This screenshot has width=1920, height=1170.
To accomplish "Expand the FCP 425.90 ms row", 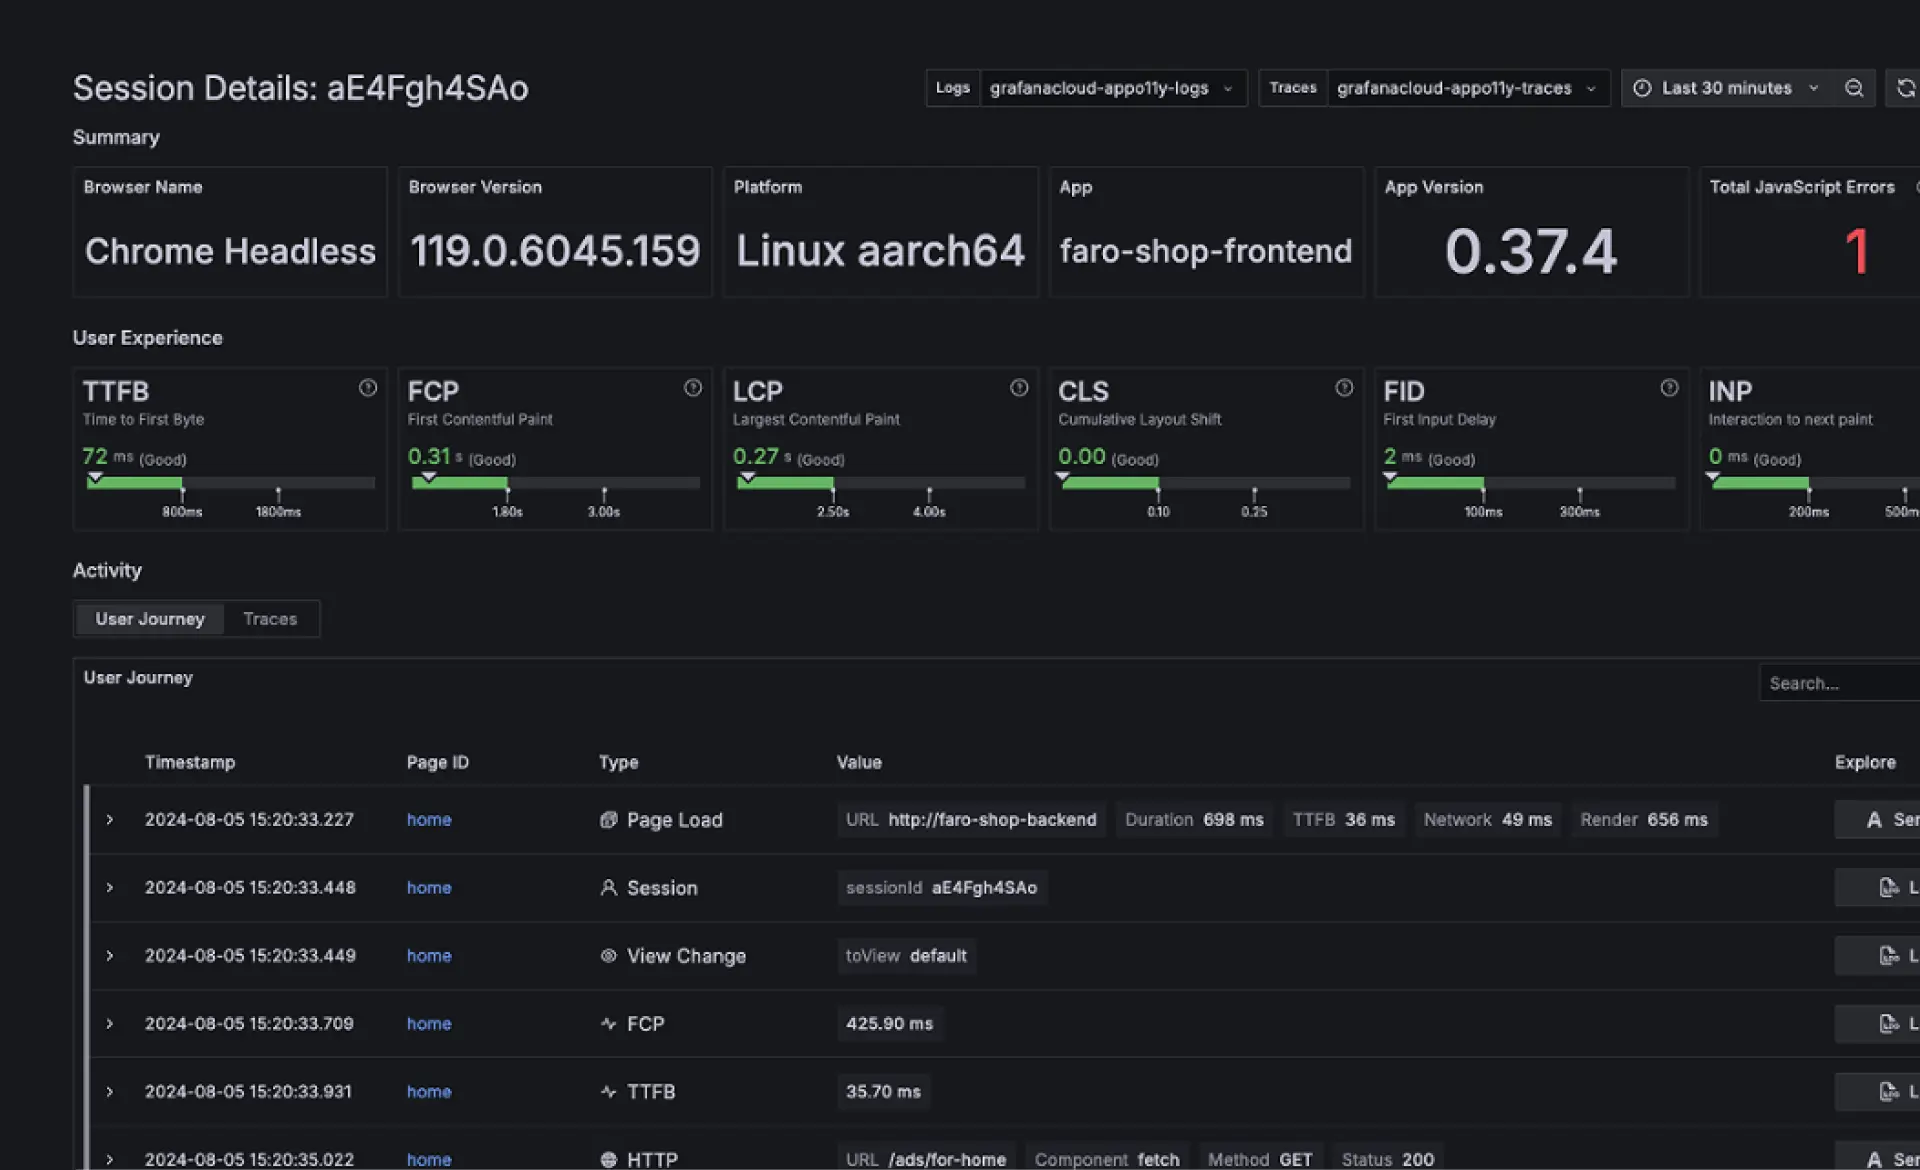I will tap(110, 1024).
